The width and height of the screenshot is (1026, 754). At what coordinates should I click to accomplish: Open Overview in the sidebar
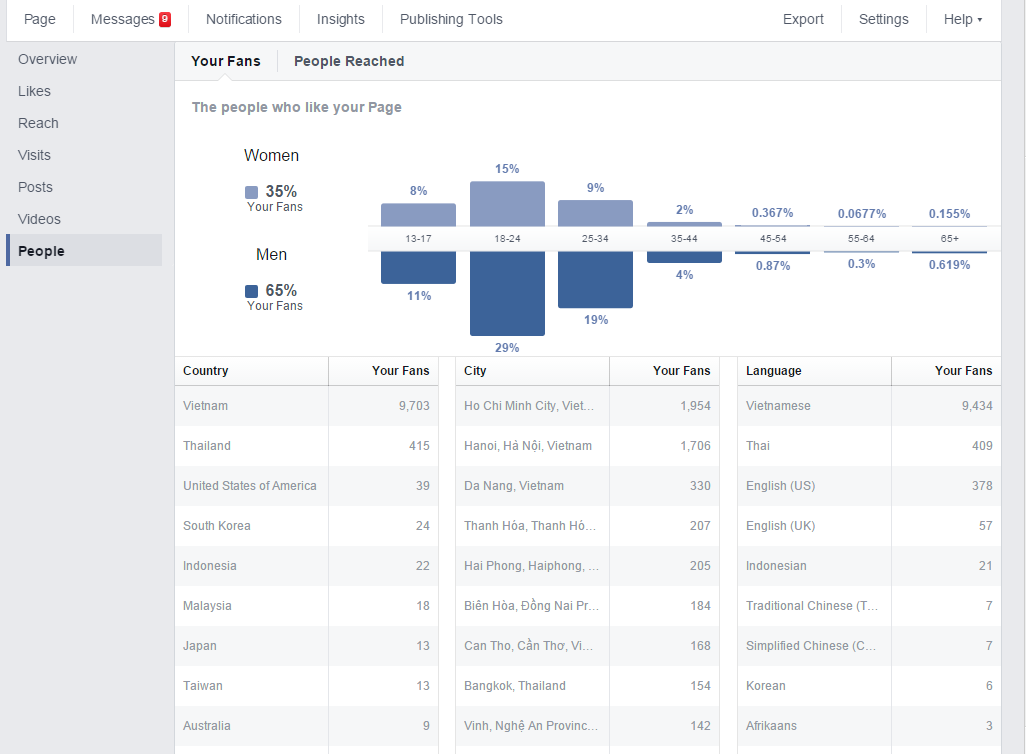47,59
